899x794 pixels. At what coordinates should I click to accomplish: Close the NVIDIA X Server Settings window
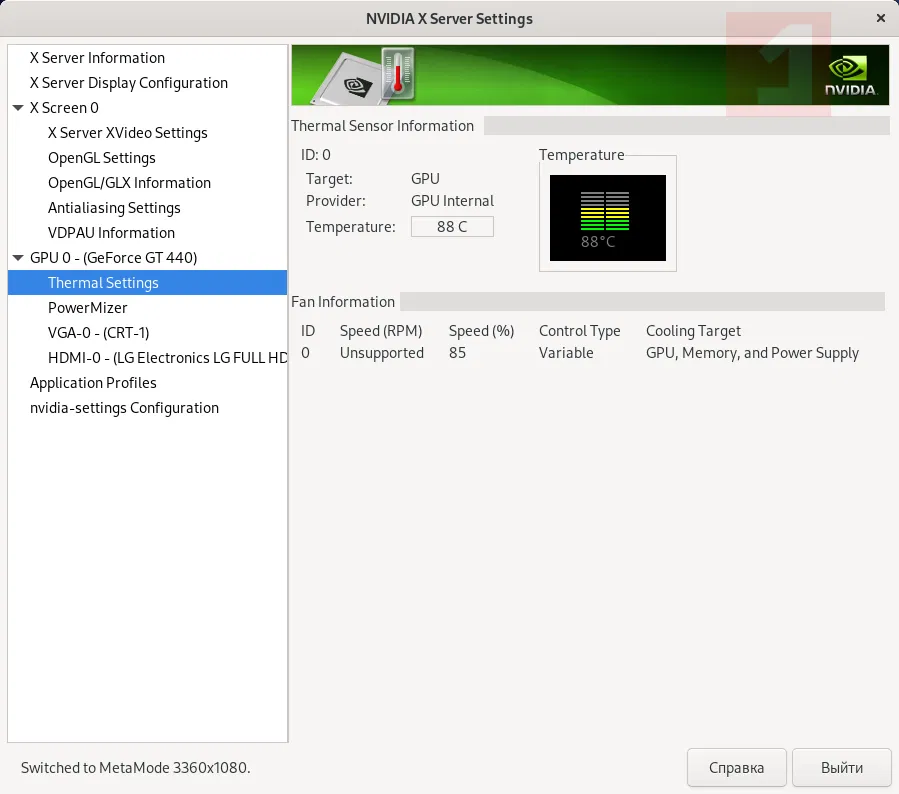[x=881, y=18]
